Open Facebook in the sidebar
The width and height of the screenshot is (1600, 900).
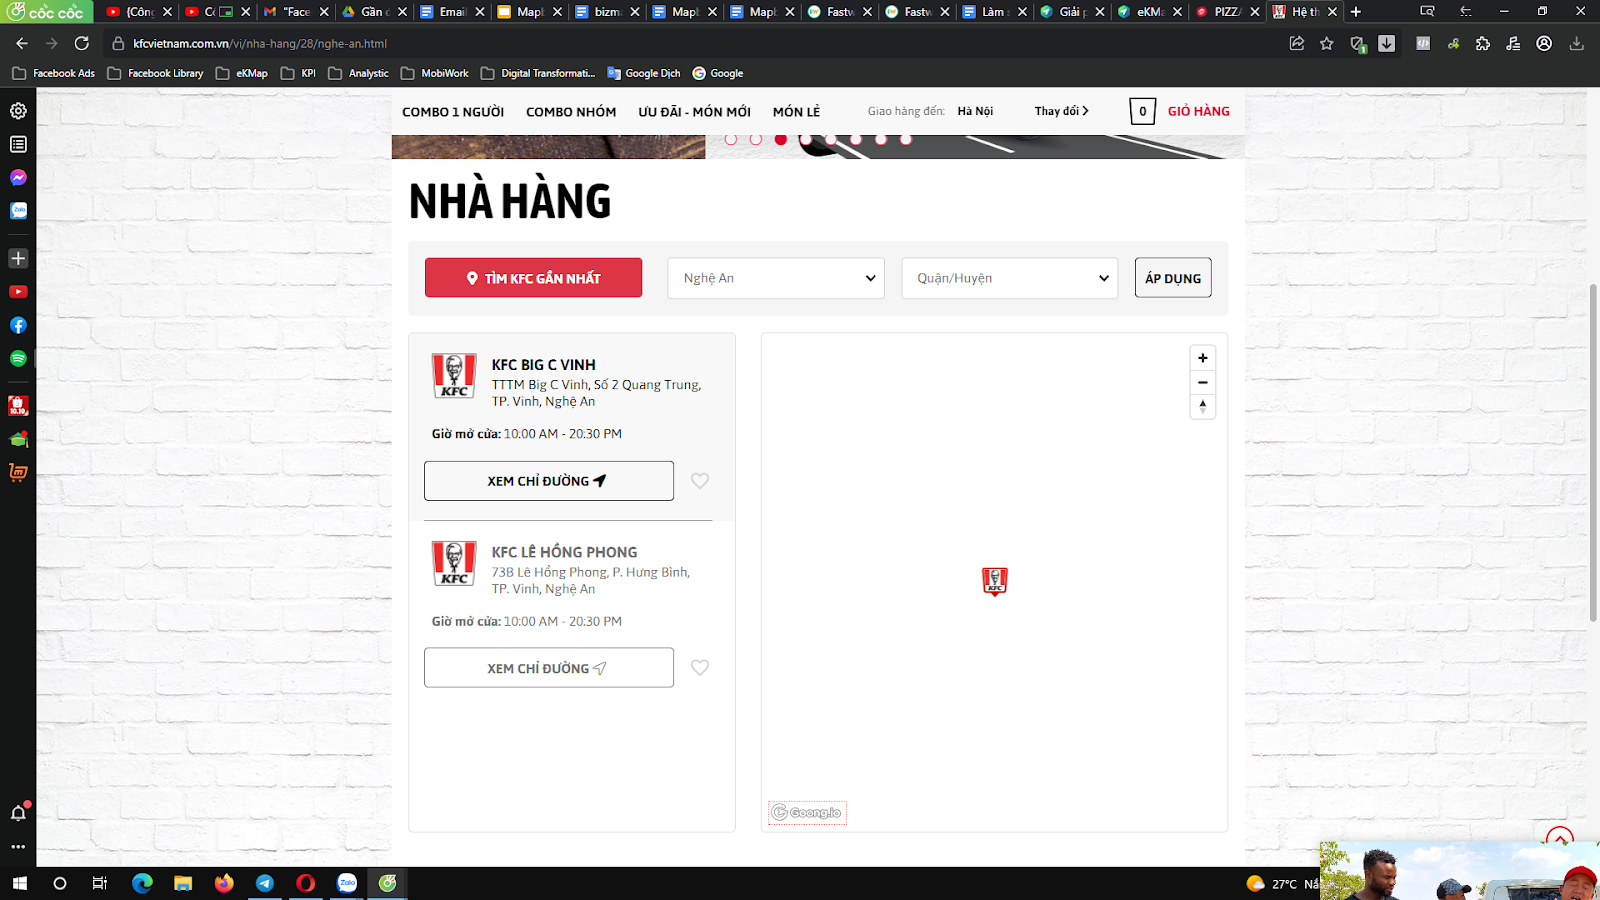pyautogui.click(x=18, y=325)
